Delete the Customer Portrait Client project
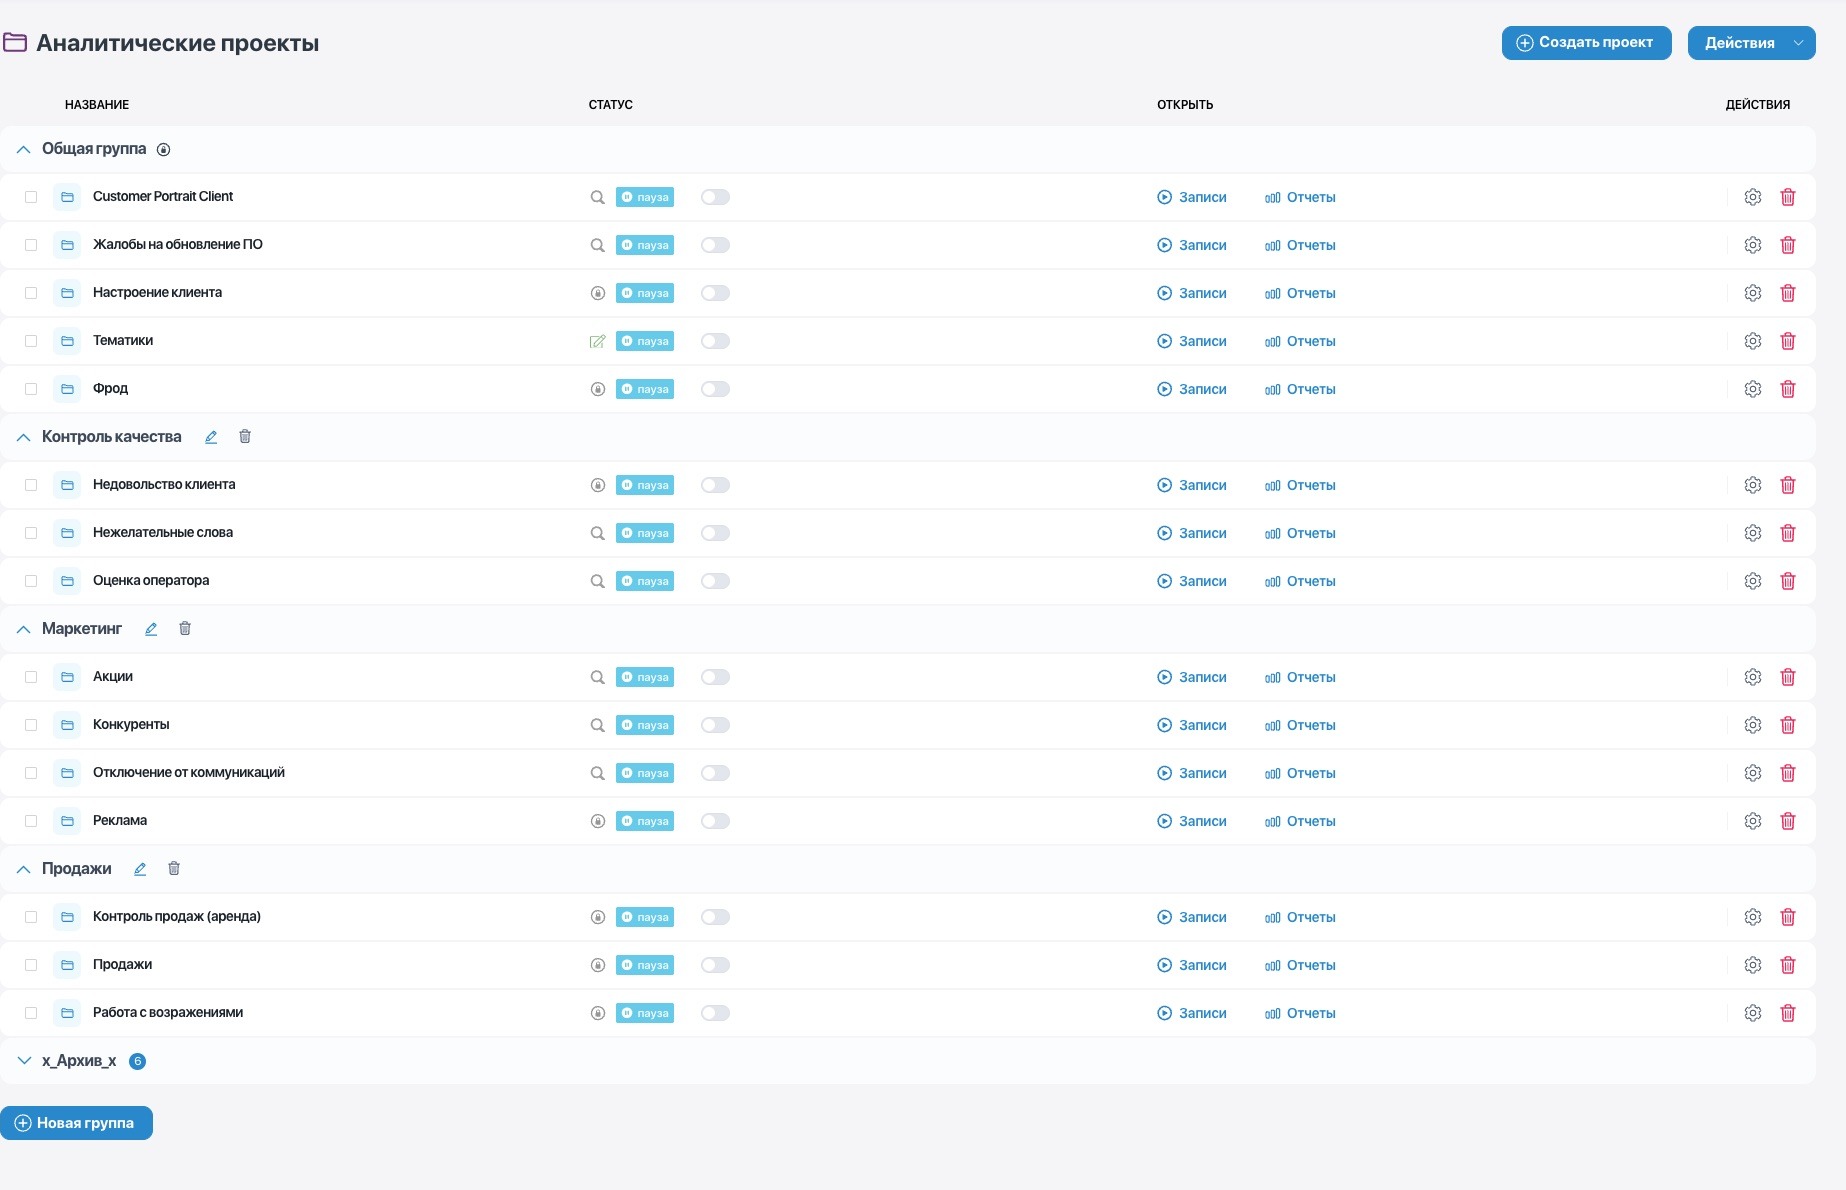1846x1190 pixels. (x=1788, y=197)
